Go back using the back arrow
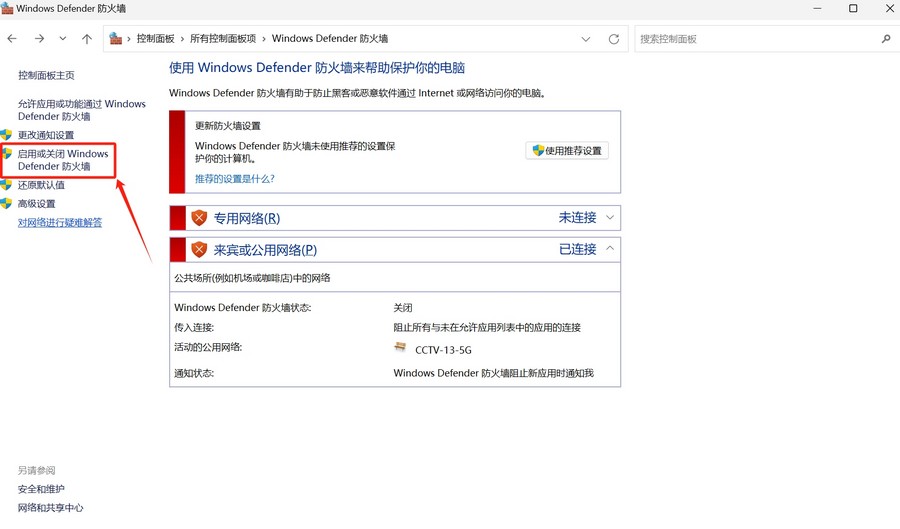This screenshot has height=529, width=900. click(12, 38)
